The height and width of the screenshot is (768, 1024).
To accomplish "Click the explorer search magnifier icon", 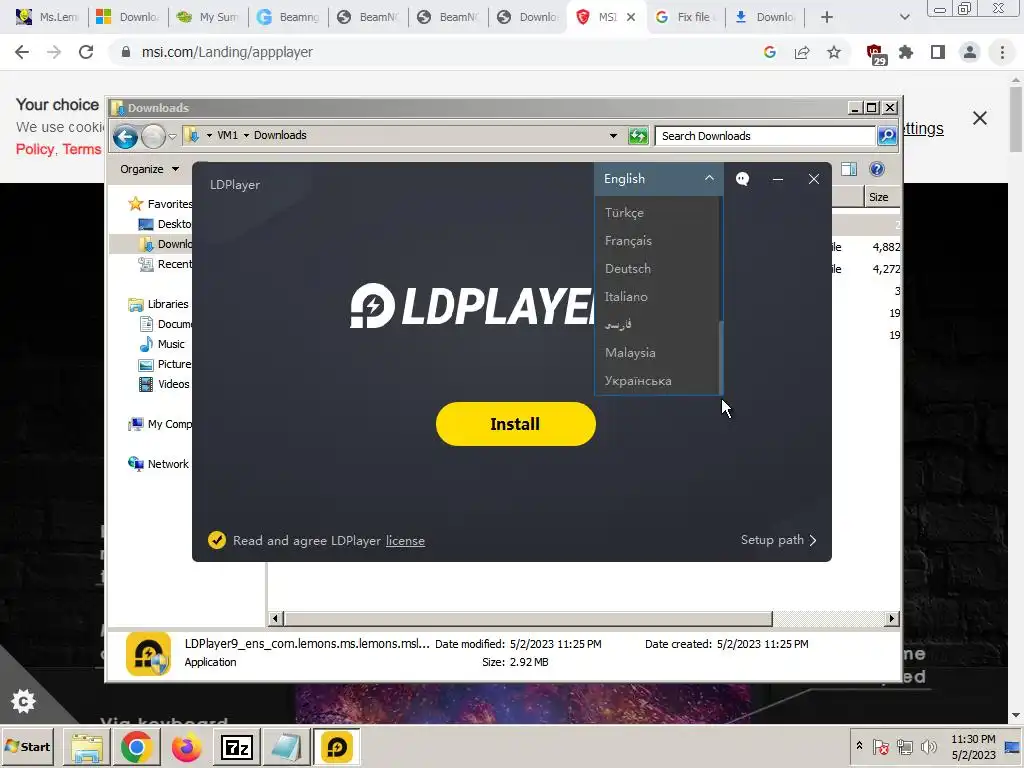I will (x=887, y=136).
